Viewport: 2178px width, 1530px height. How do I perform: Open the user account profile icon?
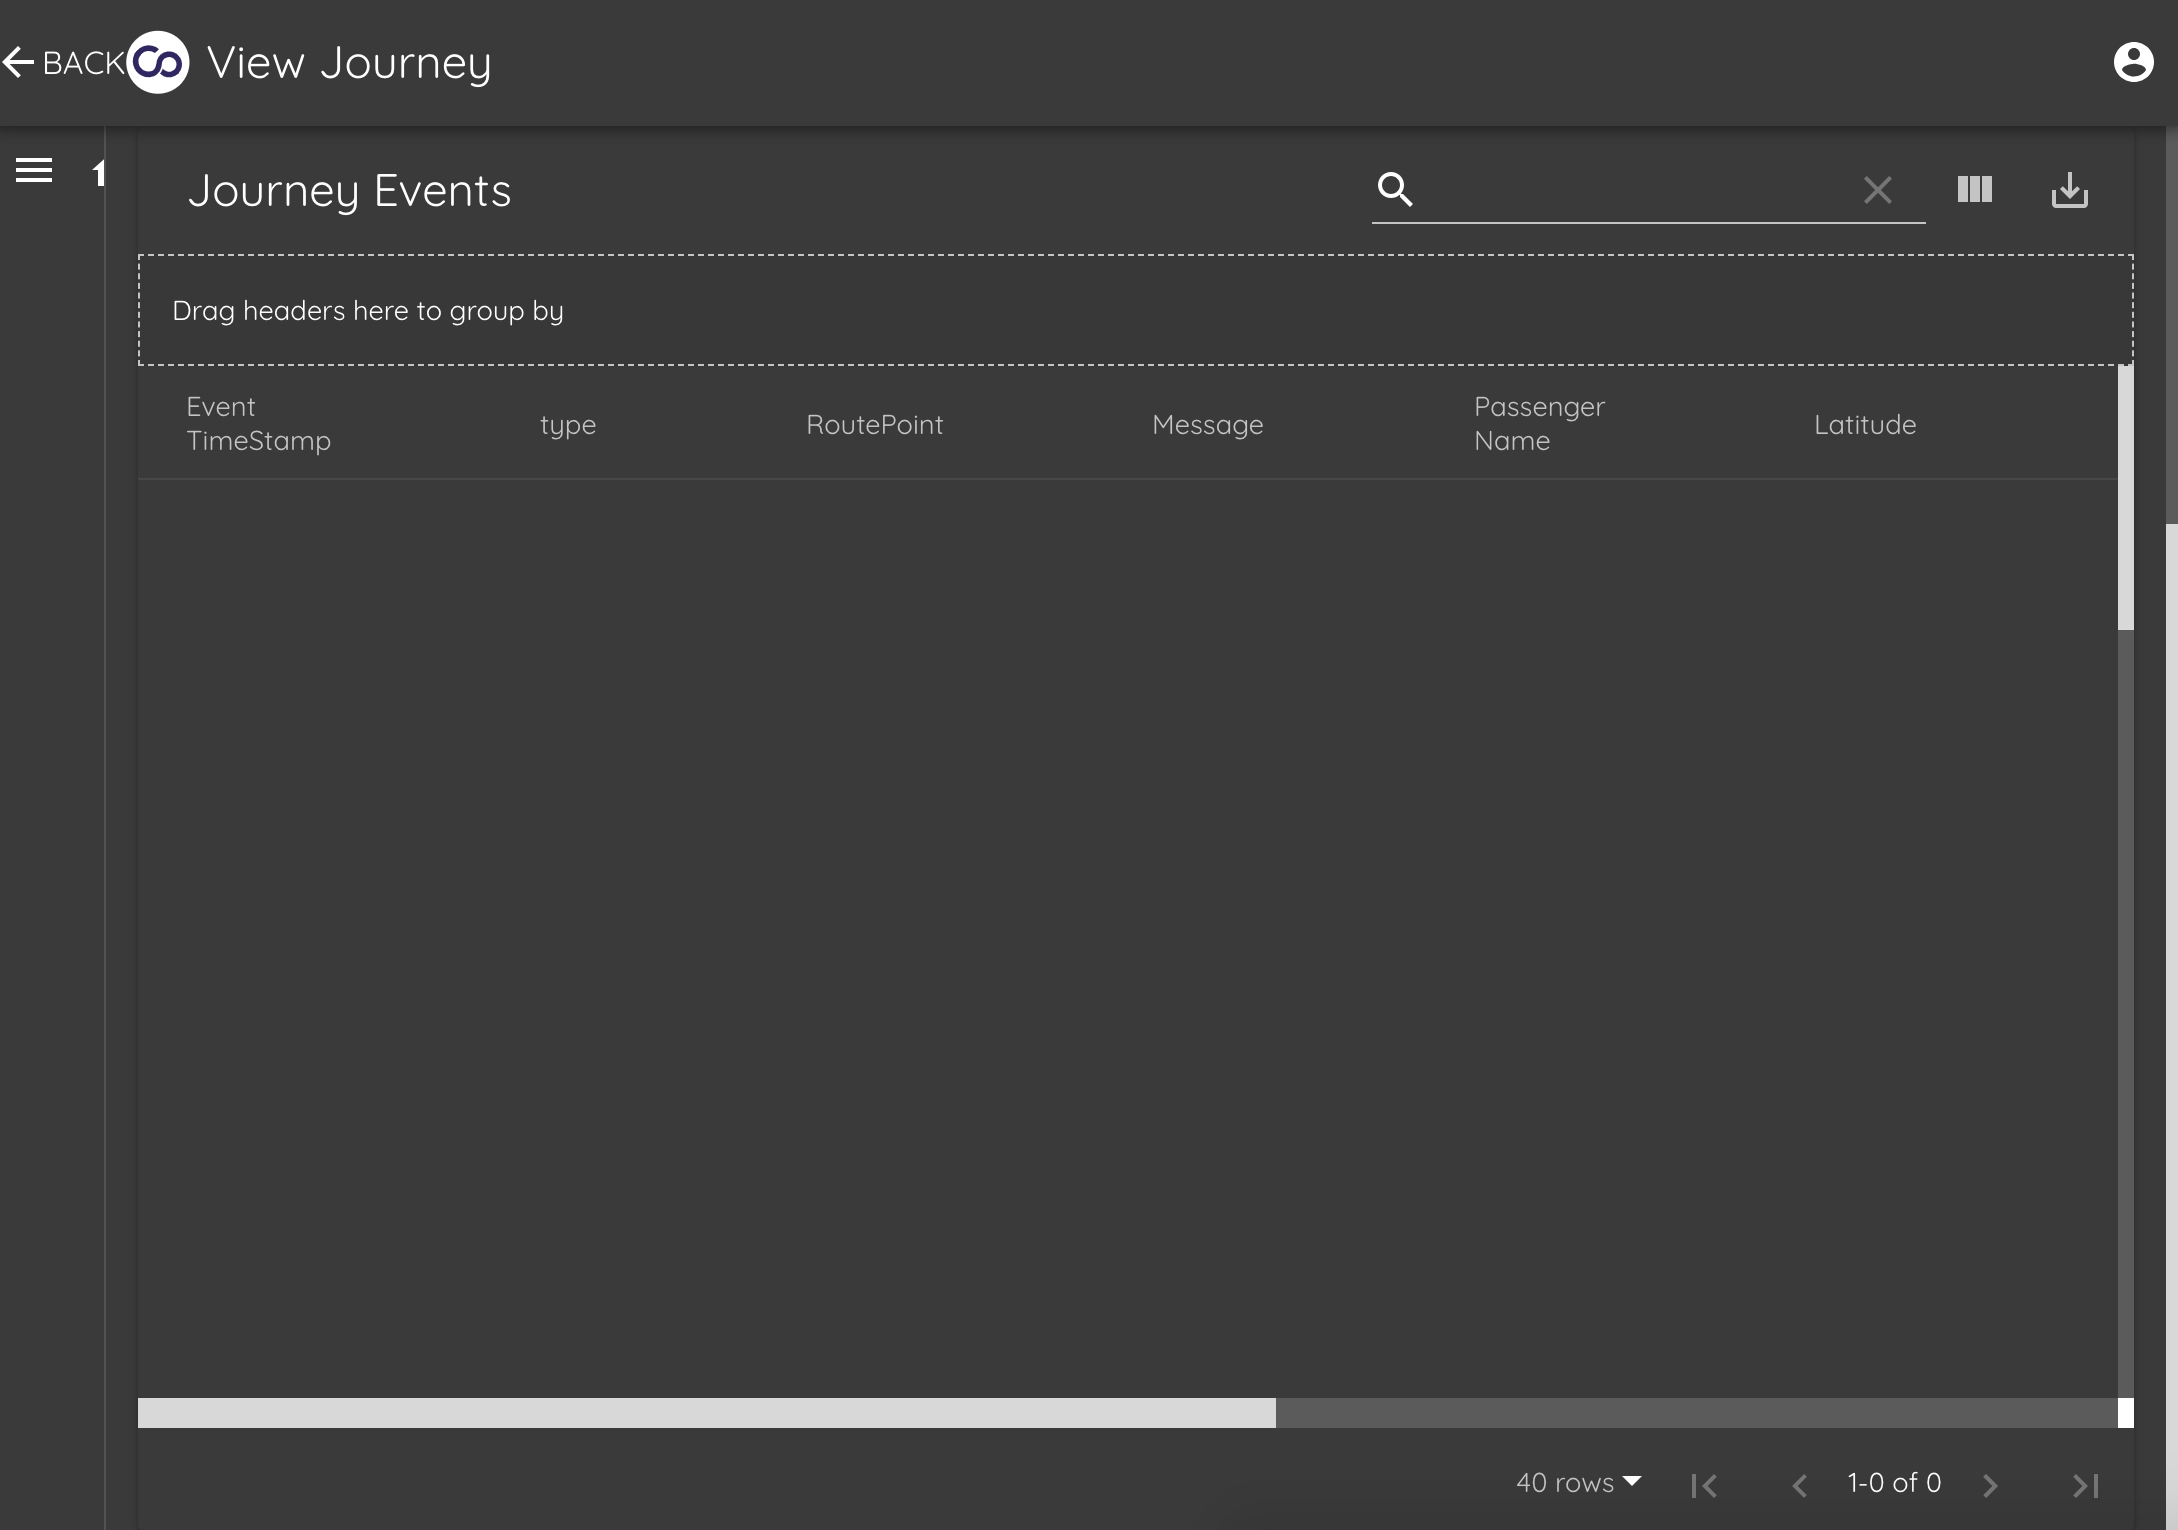point(2134,61)
